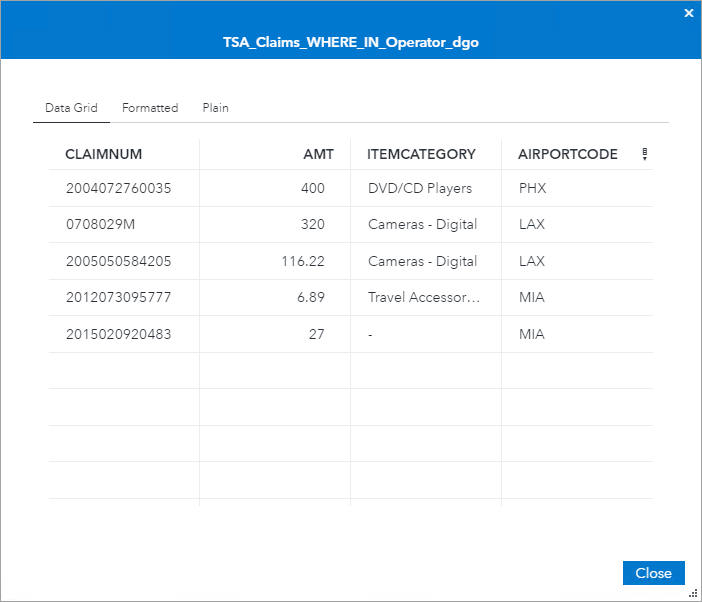This screenshot has height=602, width=702.
Task: Switch to the Data Grid tab
Action: pyautogui.click(x=71, y=108)
